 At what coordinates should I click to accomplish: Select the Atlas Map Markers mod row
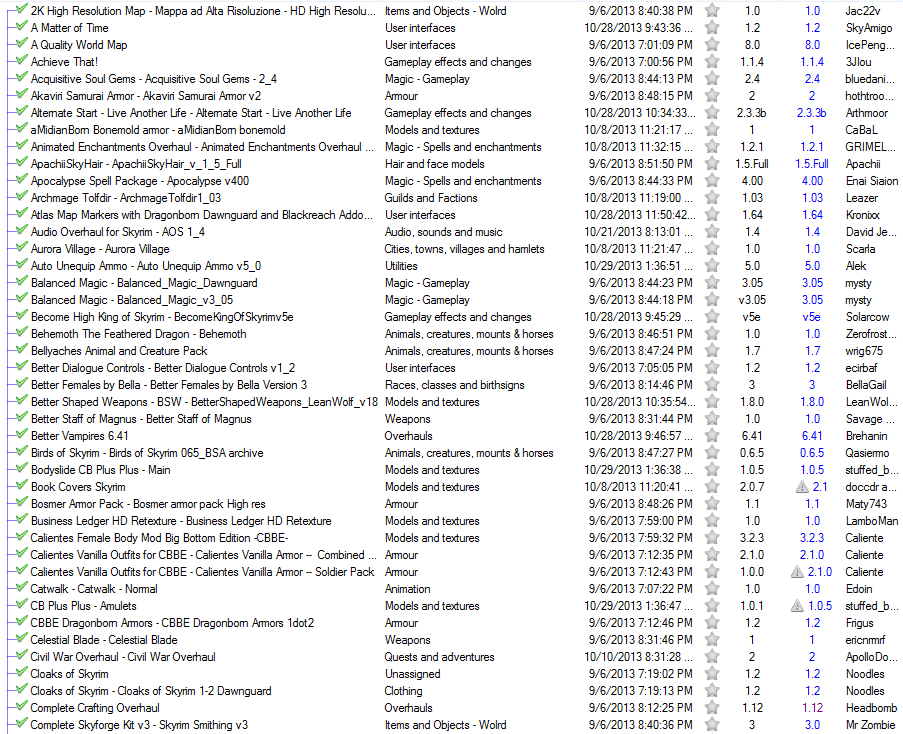tap(452, 215)
